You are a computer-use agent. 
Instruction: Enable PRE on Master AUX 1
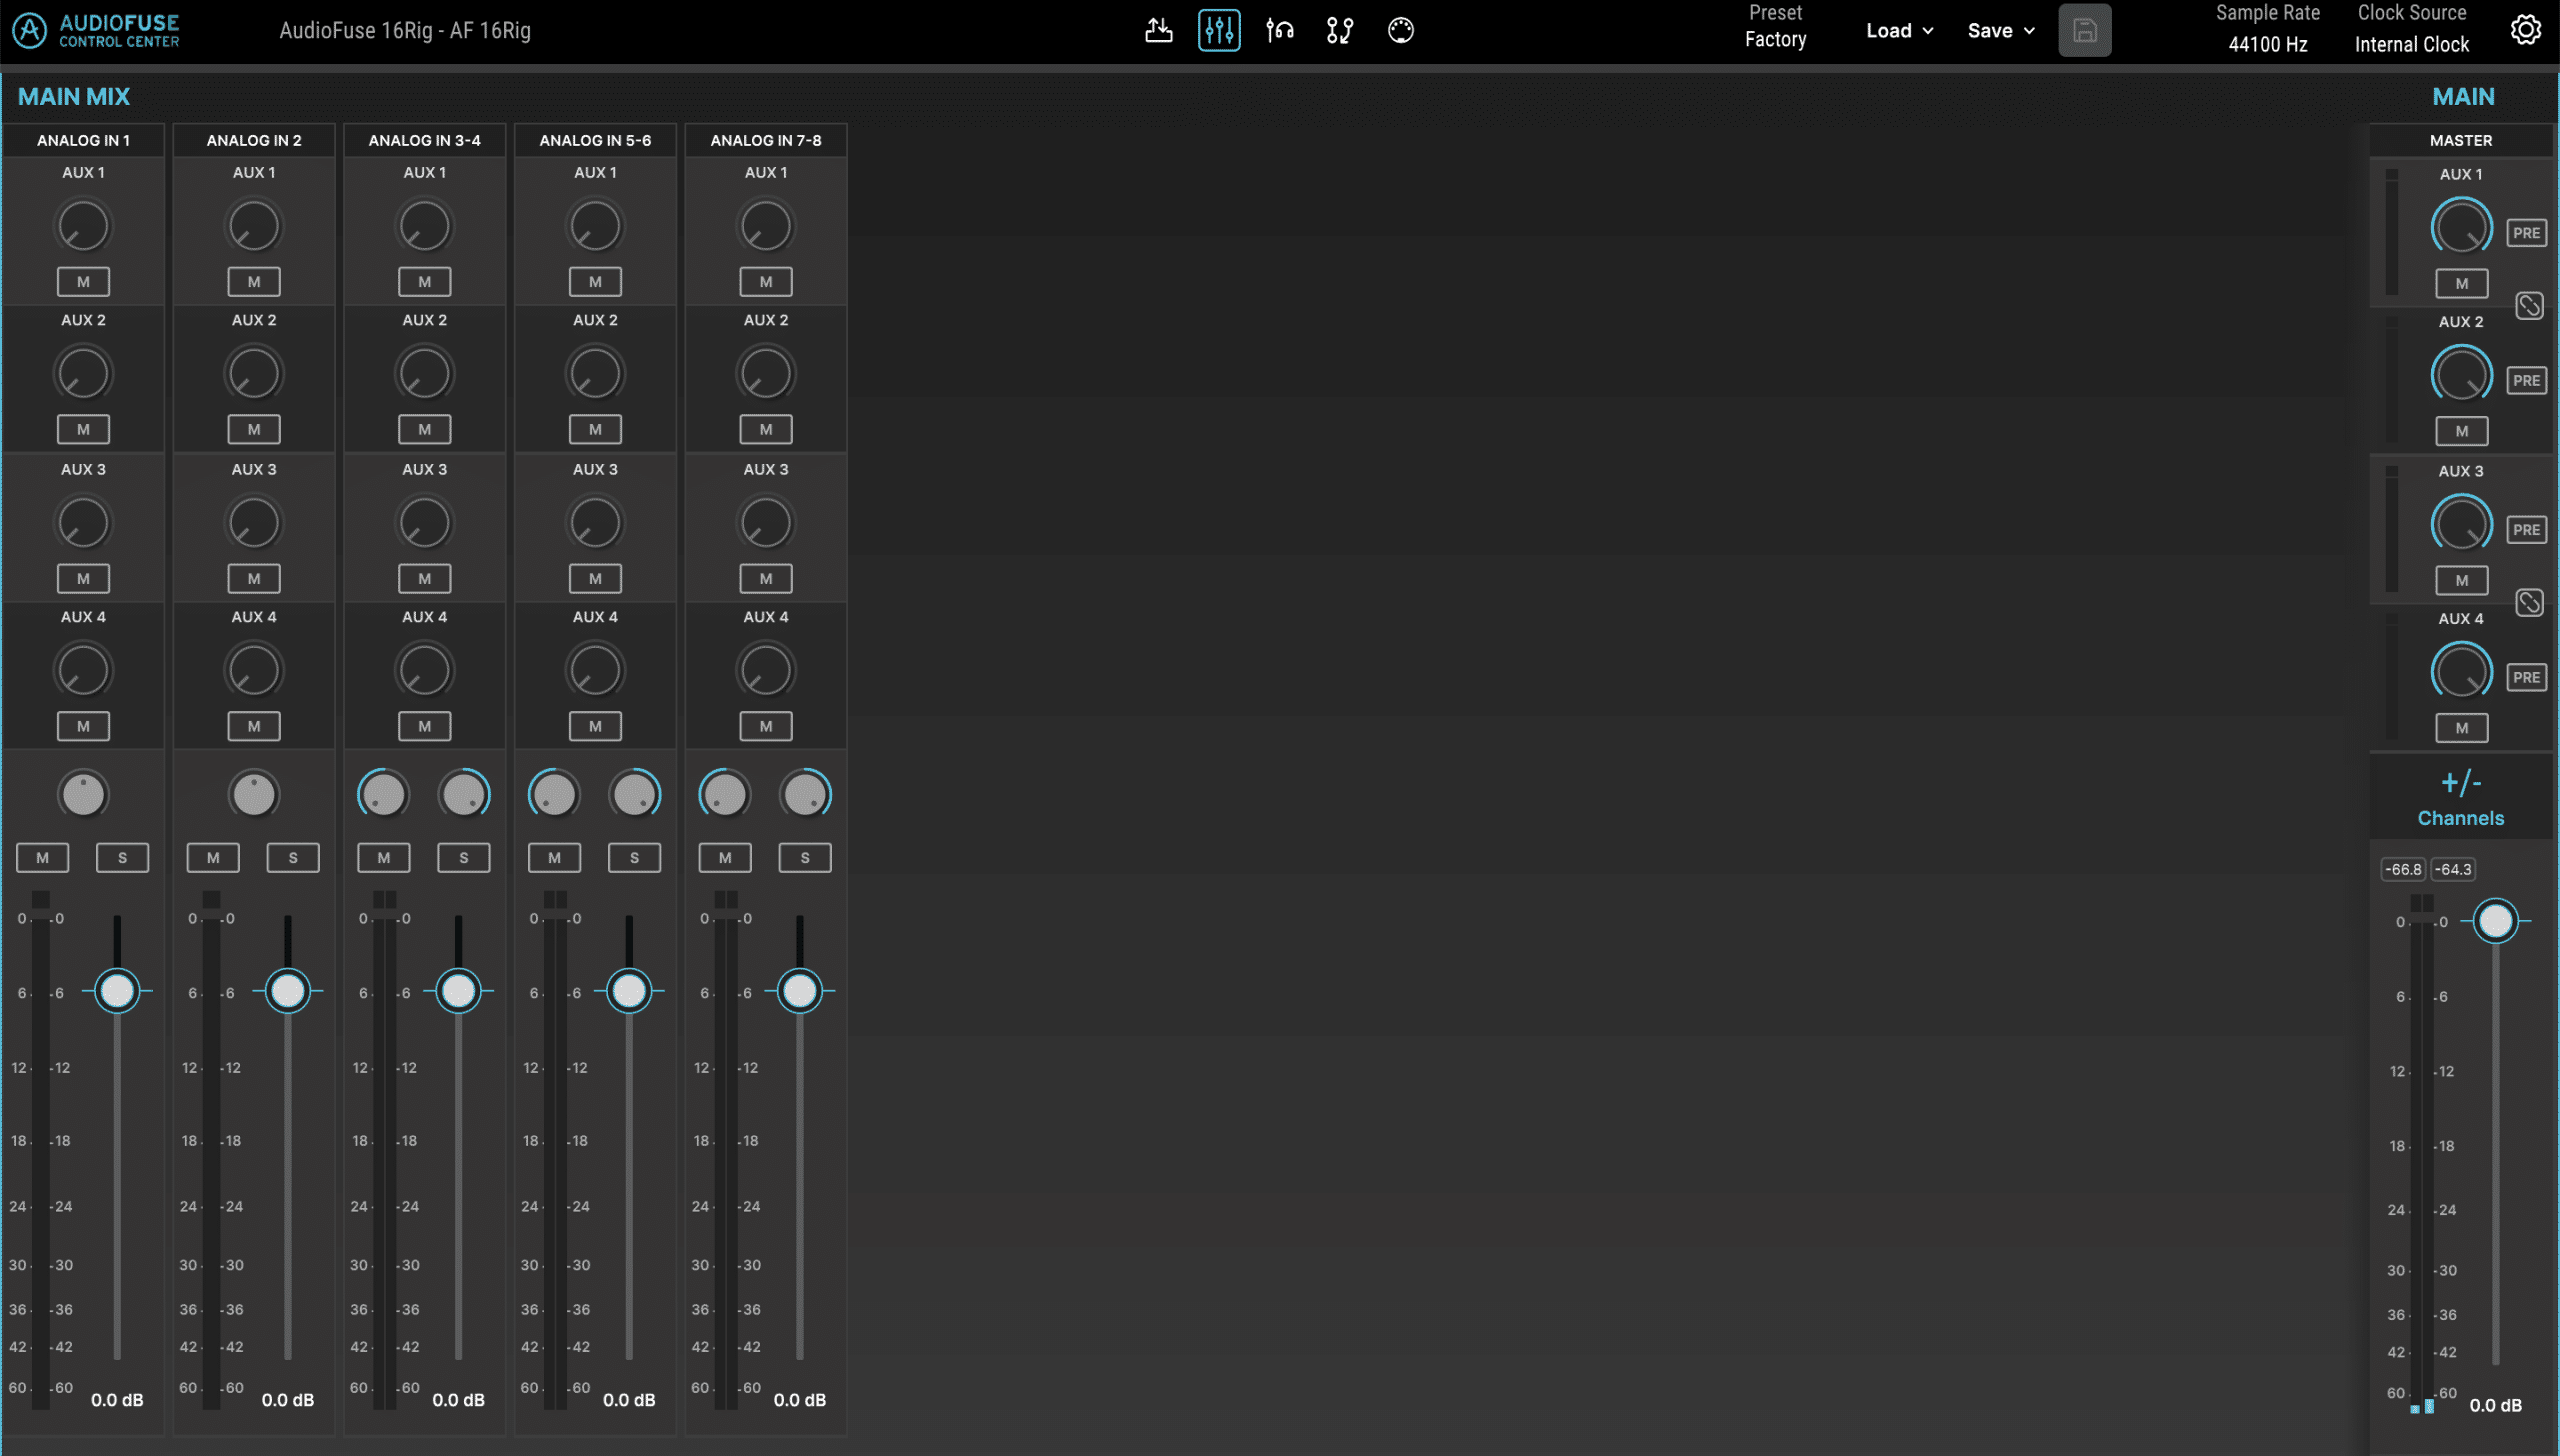pos(2526,233)
